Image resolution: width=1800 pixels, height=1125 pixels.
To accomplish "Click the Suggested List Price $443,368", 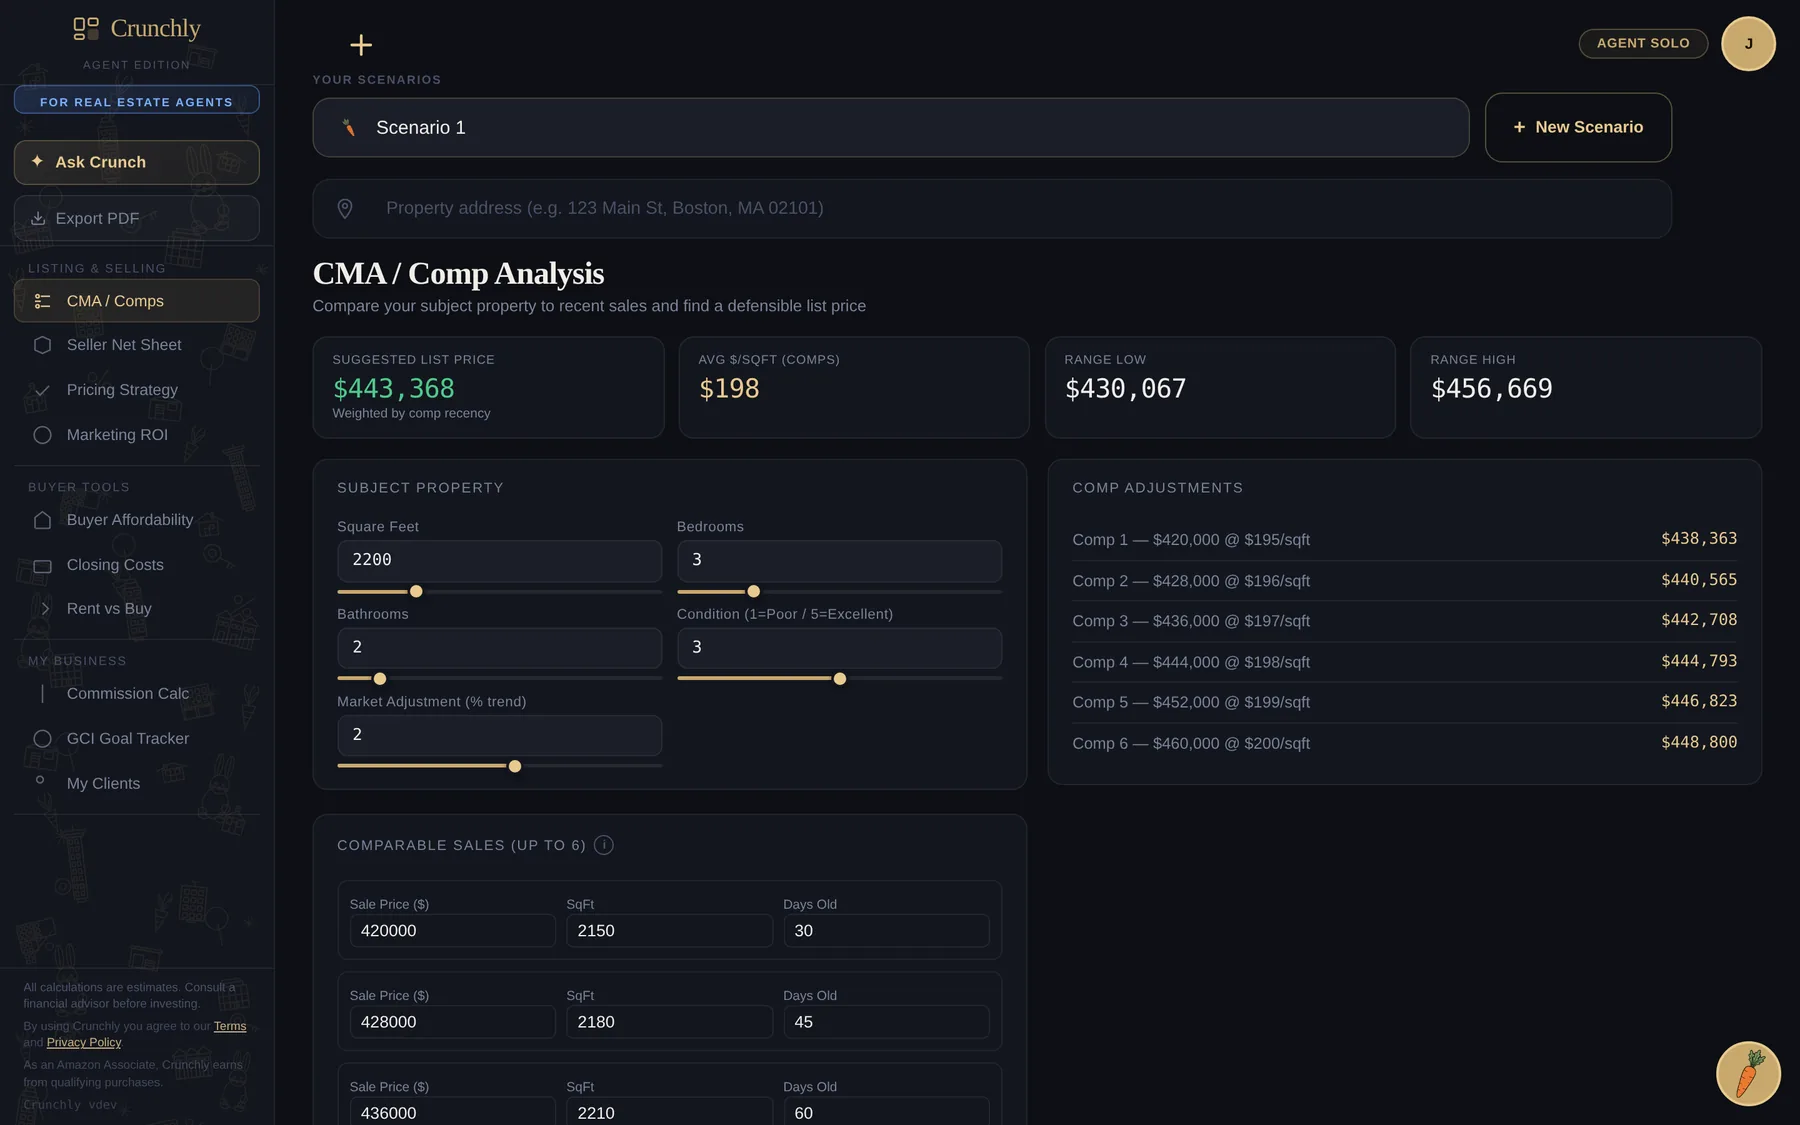I will point(394,389).
